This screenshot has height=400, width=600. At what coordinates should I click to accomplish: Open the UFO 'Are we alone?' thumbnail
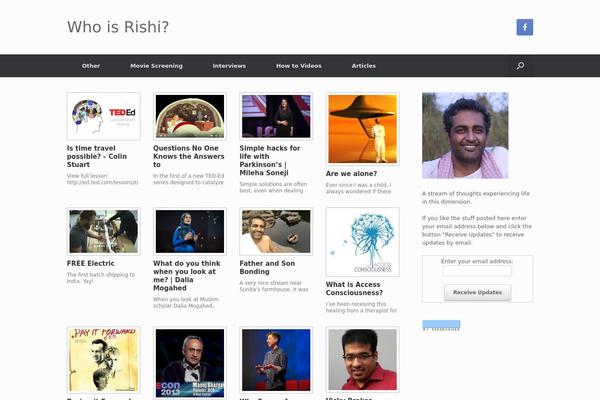pyautogui.click(x=363, y=129)
